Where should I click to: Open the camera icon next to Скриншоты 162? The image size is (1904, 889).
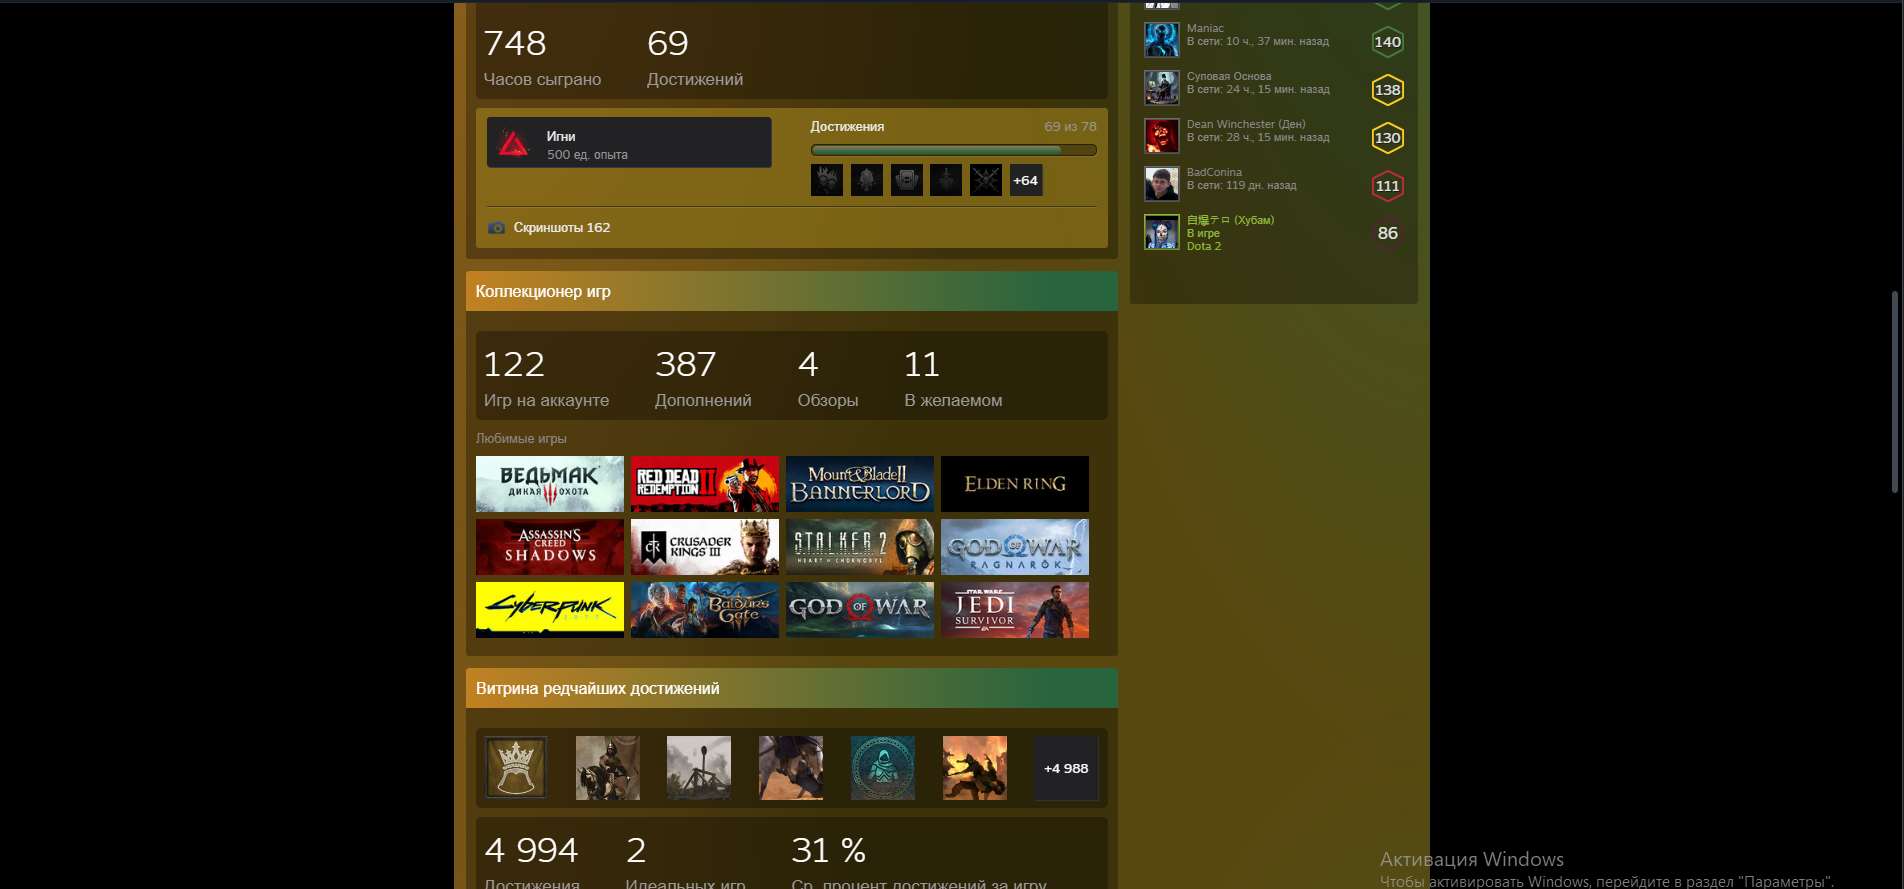pos(496,228)
